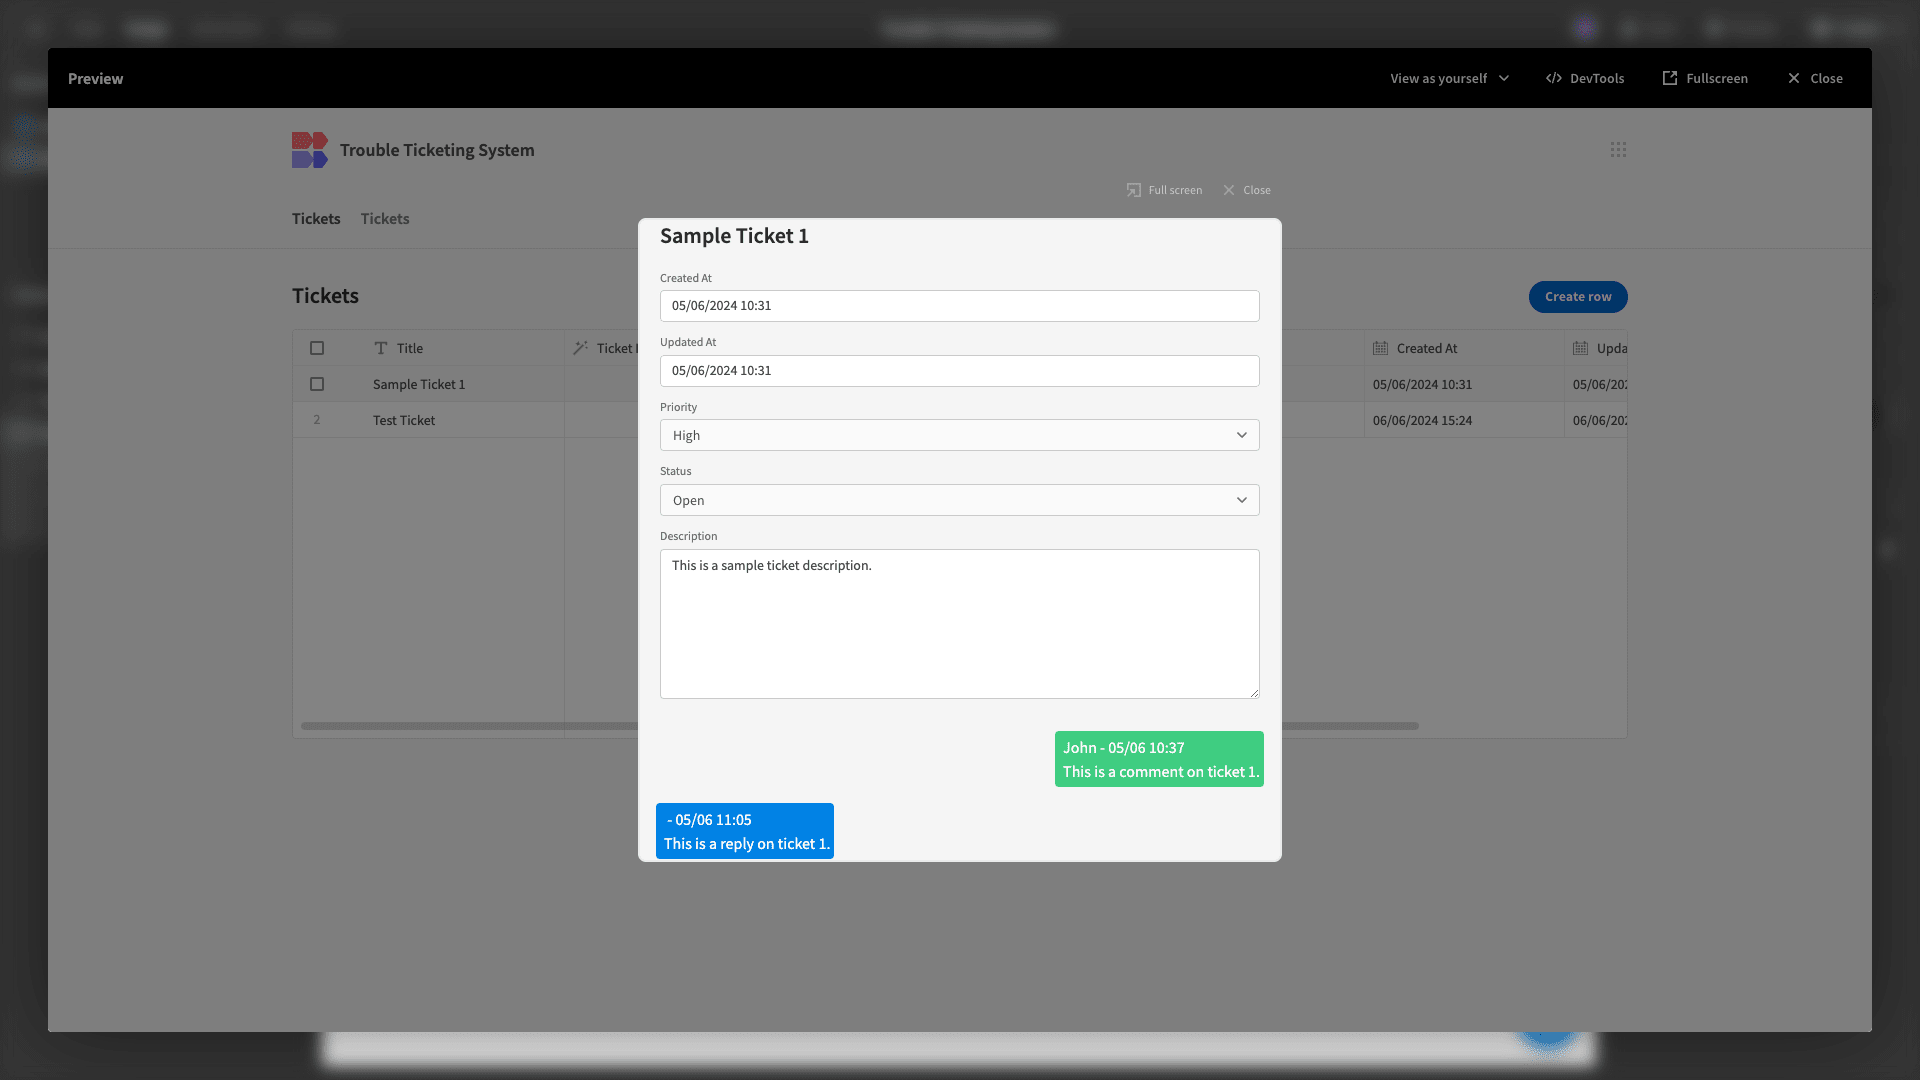Image resolution: width=1920 pixels, height=1080 pixels.
Task: Click the Created At date input field
Action: [x=959, y=306]
